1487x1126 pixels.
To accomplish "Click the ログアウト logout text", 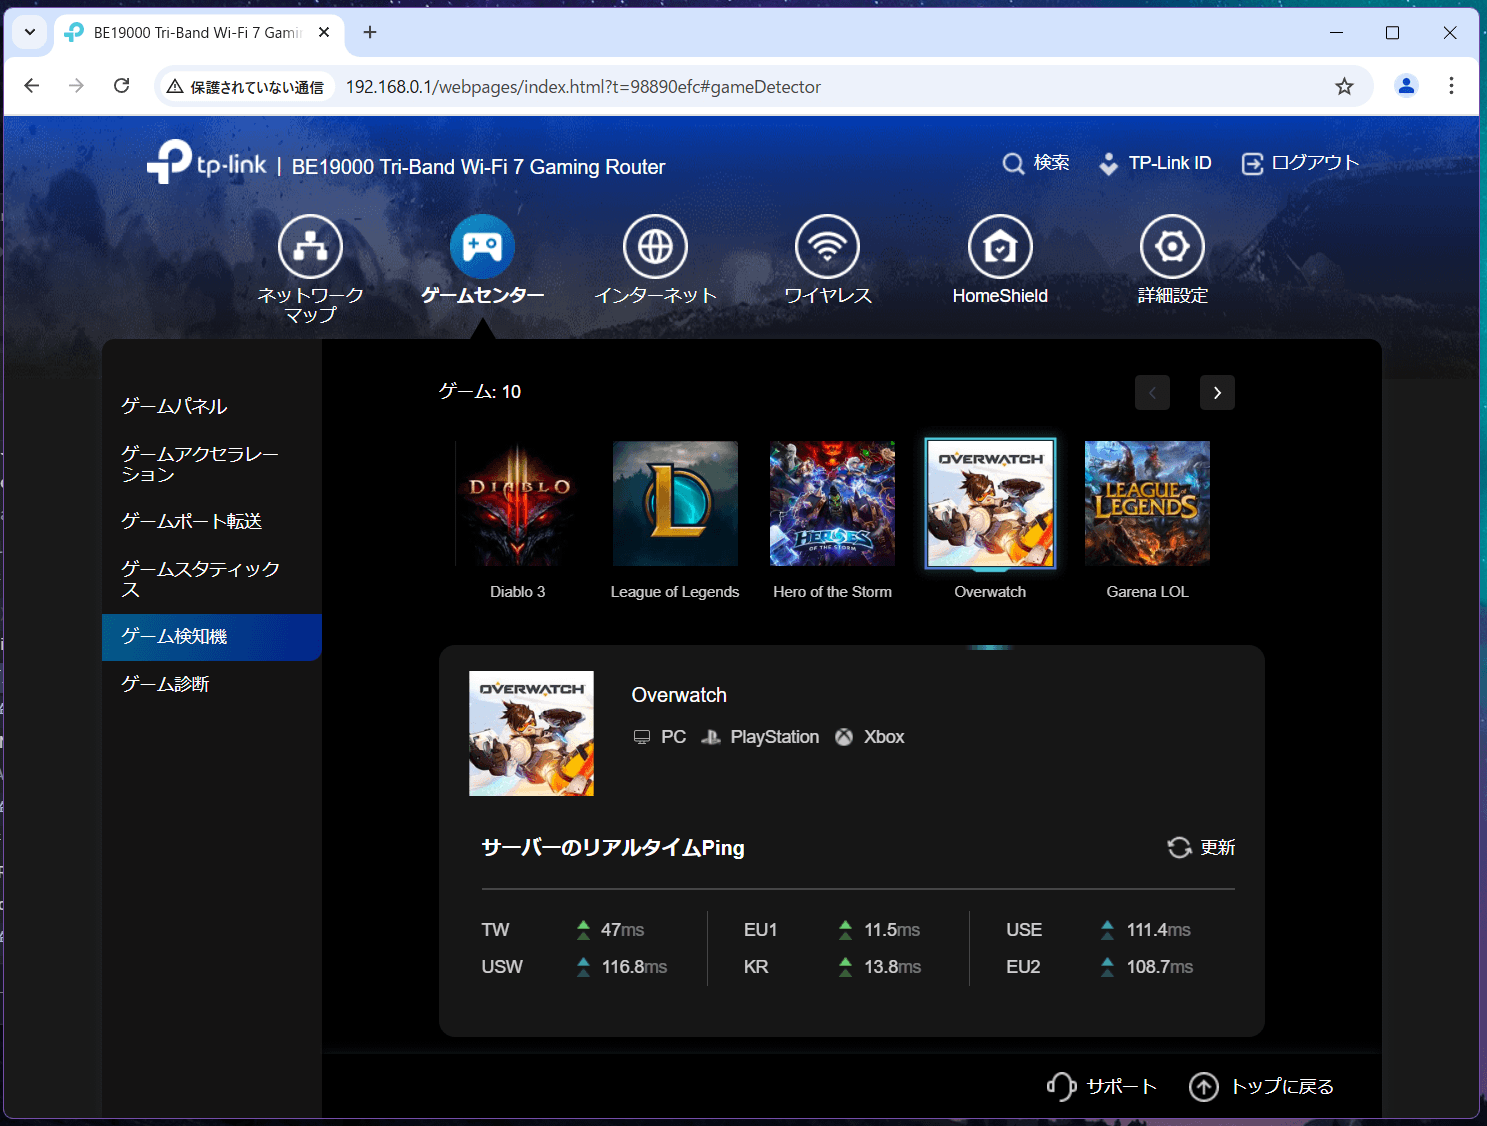I will [x=1315, y=163].
